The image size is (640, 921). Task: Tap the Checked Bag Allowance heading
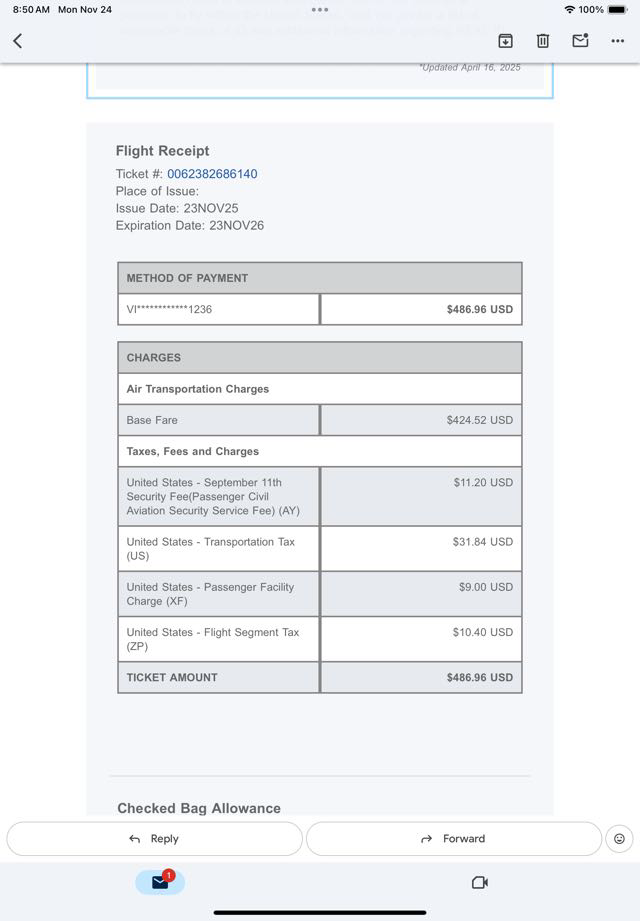click(x=199, y=808)
